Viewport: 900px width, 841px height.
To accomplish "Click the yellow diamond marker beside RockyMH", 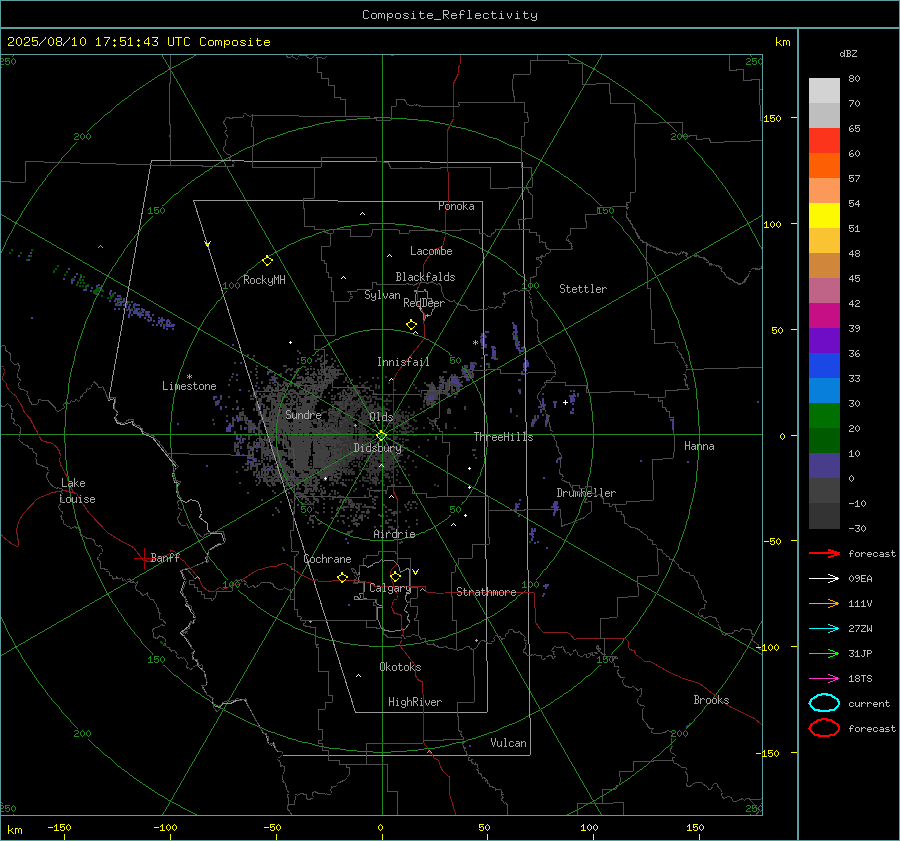I will coord(267,261).
